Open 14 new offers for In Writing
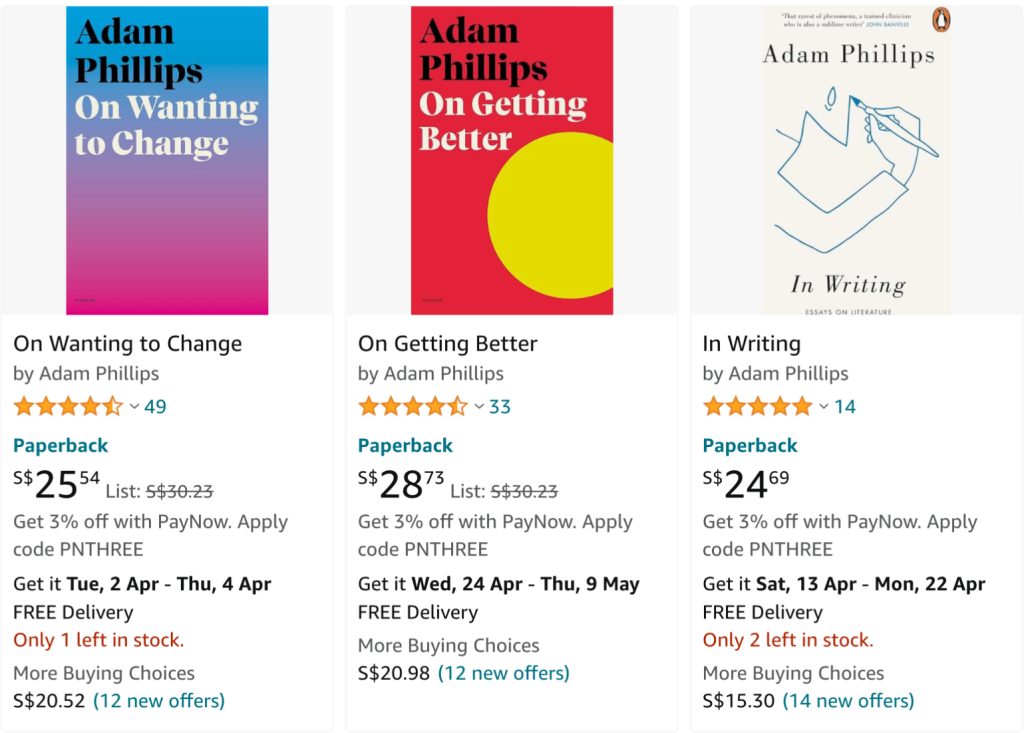Screen dimensions: 1024x733 (848, 700)
